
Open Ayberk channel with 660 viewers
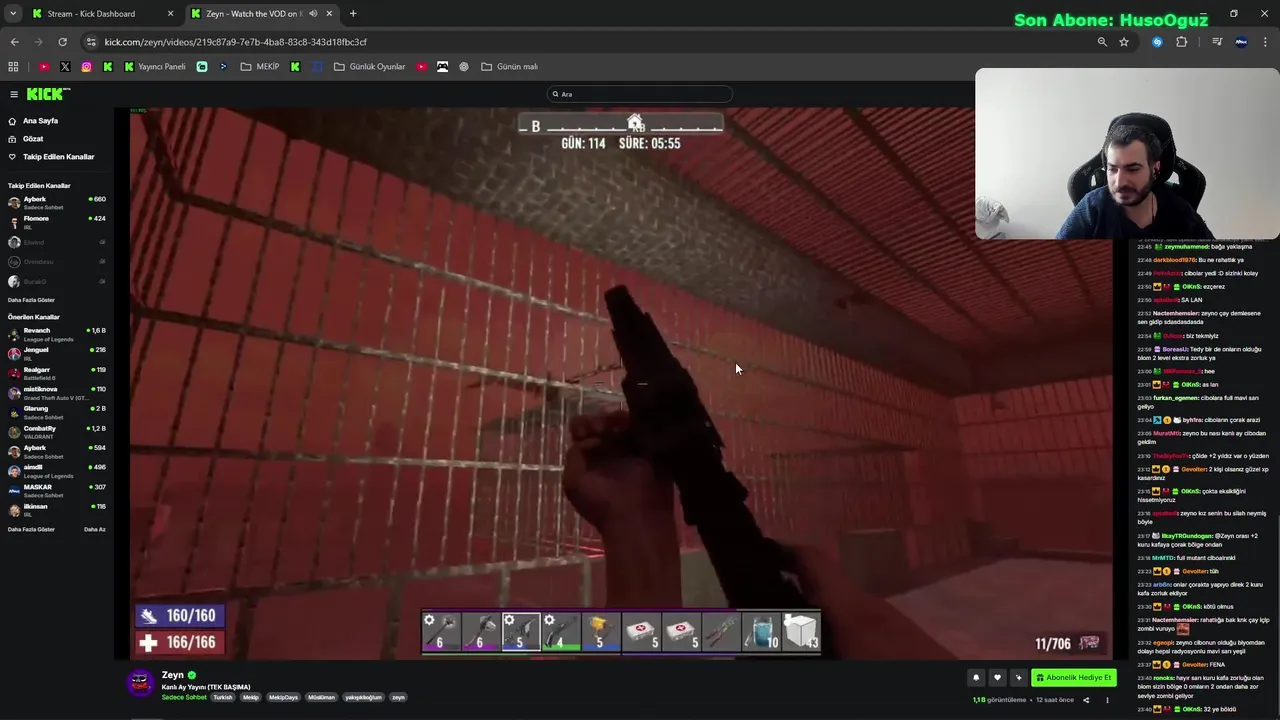click(57, 202)
